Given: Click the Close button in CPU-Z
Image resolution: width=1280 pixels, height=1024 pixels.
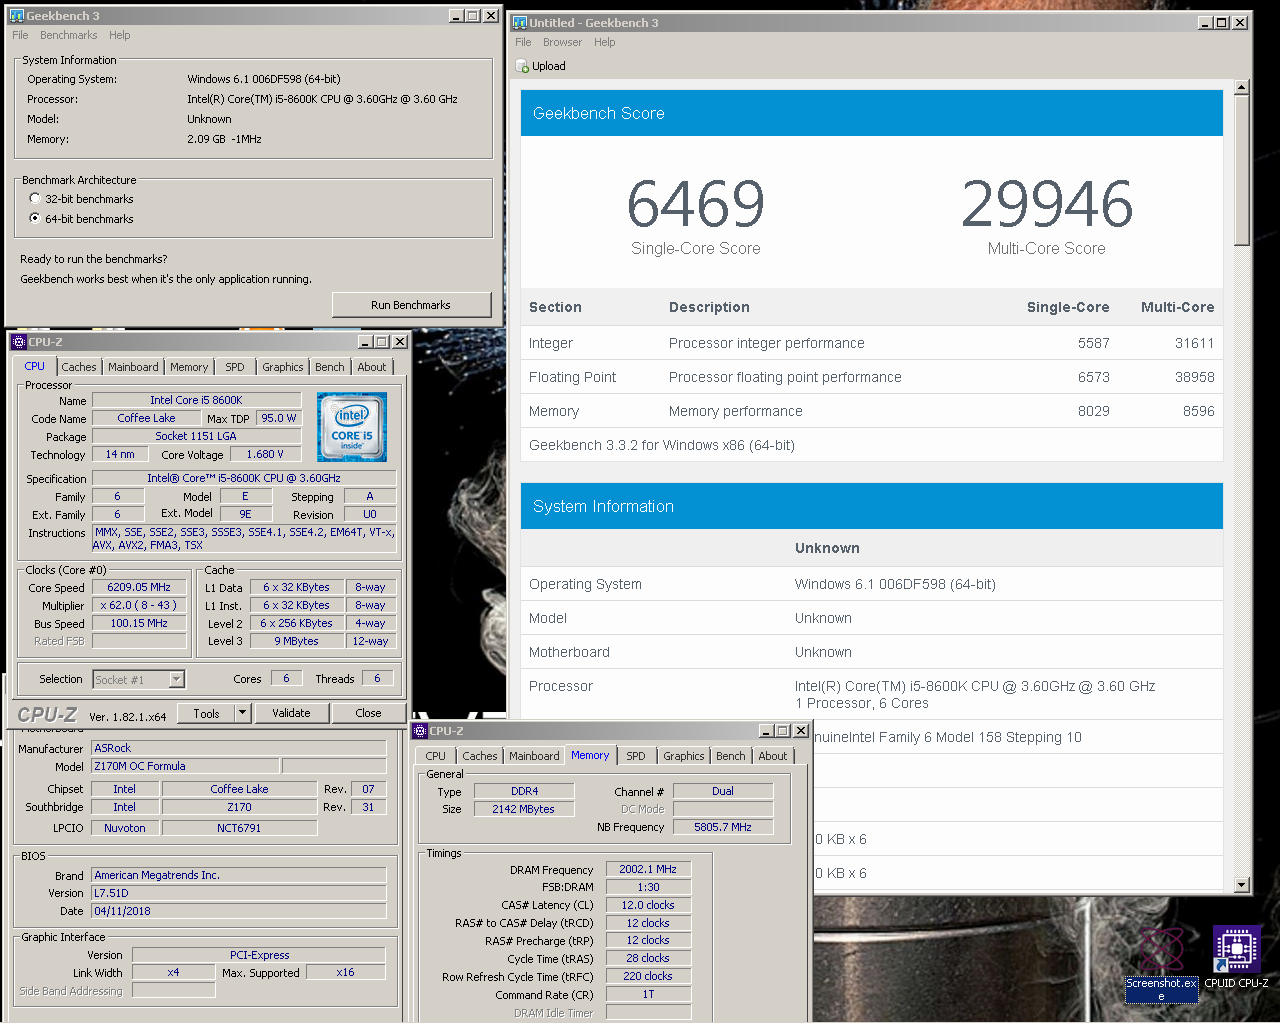Looking at the screenshot, I should (x=368, y=713).
